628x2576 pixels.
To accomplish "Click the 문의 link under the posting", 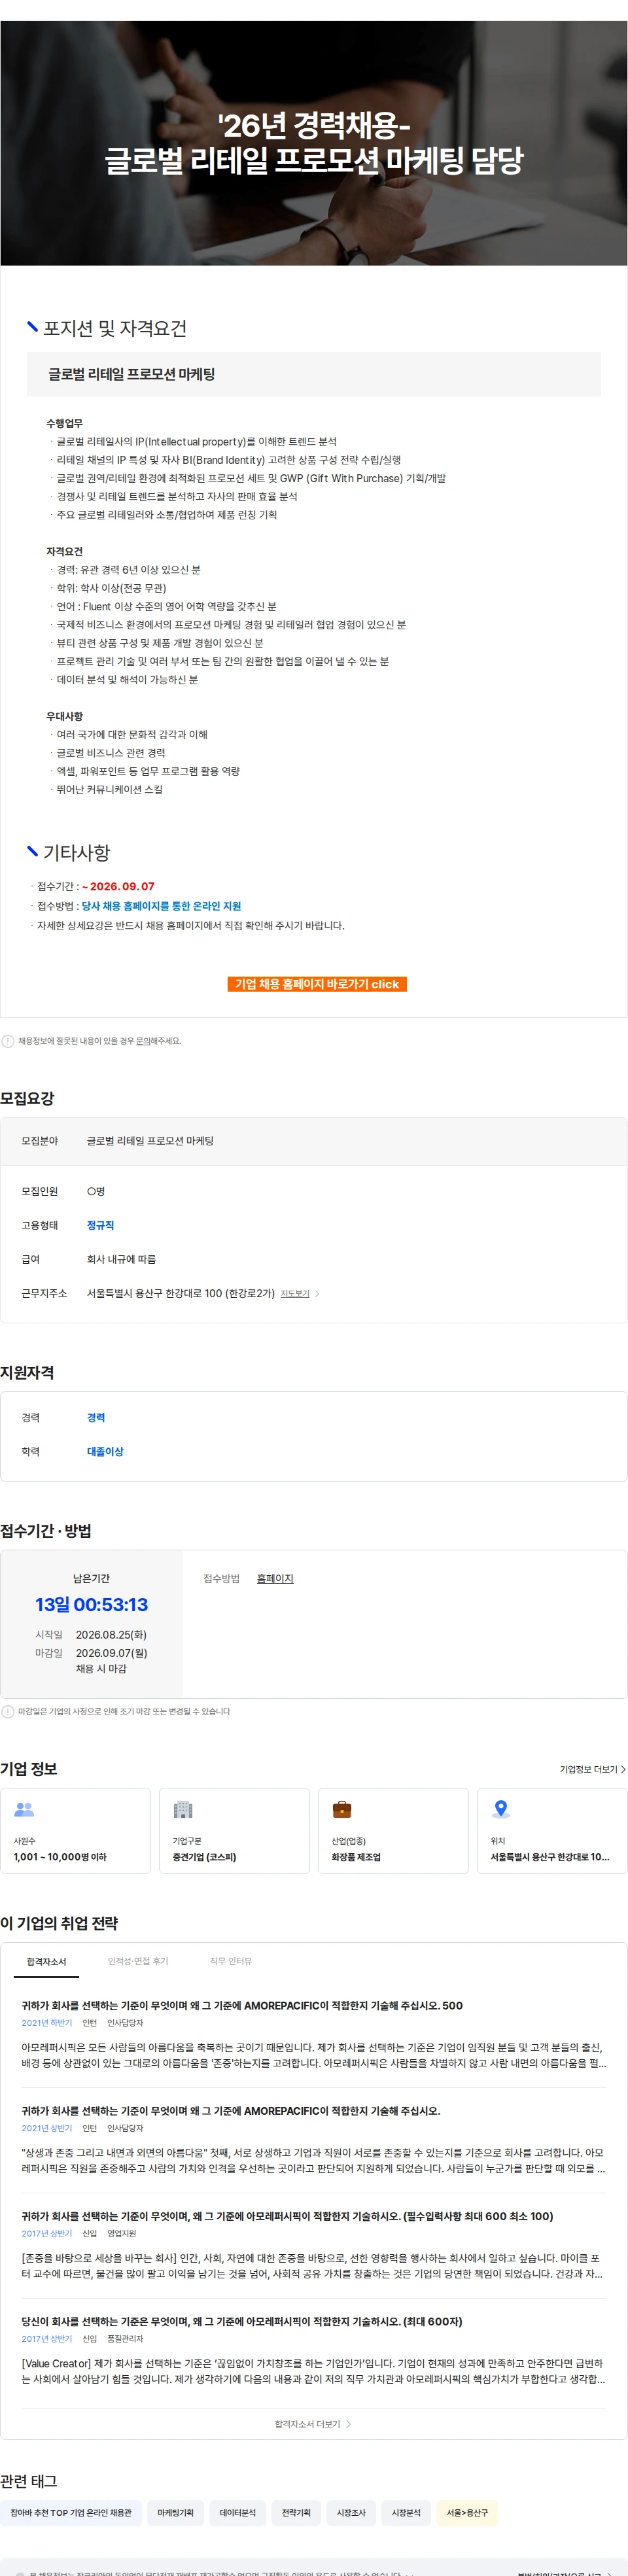I will pyautogui.click(x=142, y=1041).
